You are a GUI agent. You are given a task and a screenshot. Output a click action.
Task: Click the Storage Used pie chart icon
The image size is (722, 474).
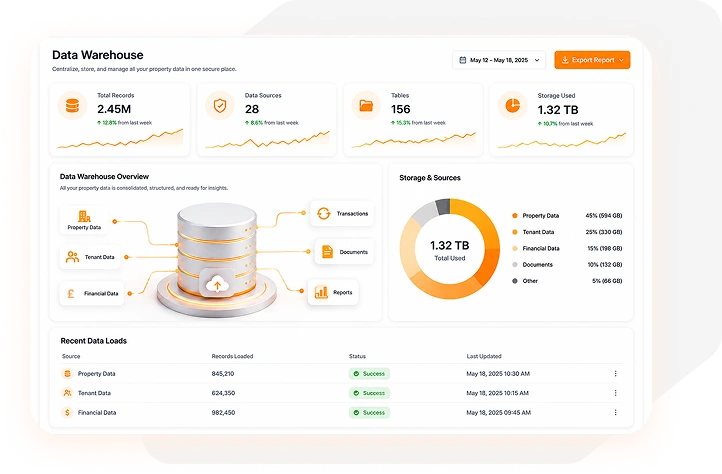coord(512,106)
